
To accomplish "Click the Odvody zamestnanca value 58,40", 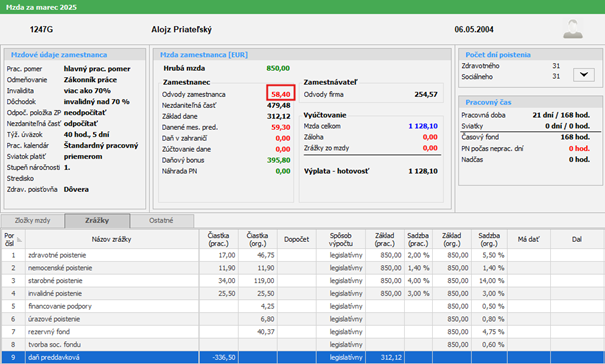I will coord(281,94).
